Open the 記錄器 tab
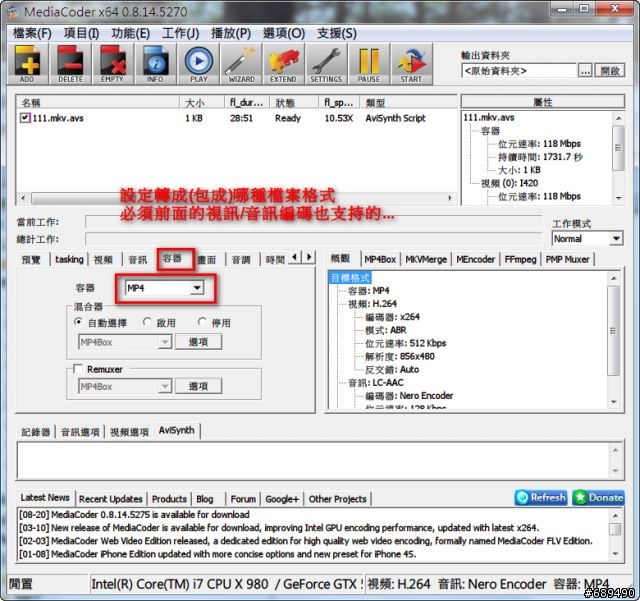 pos(36,432)
